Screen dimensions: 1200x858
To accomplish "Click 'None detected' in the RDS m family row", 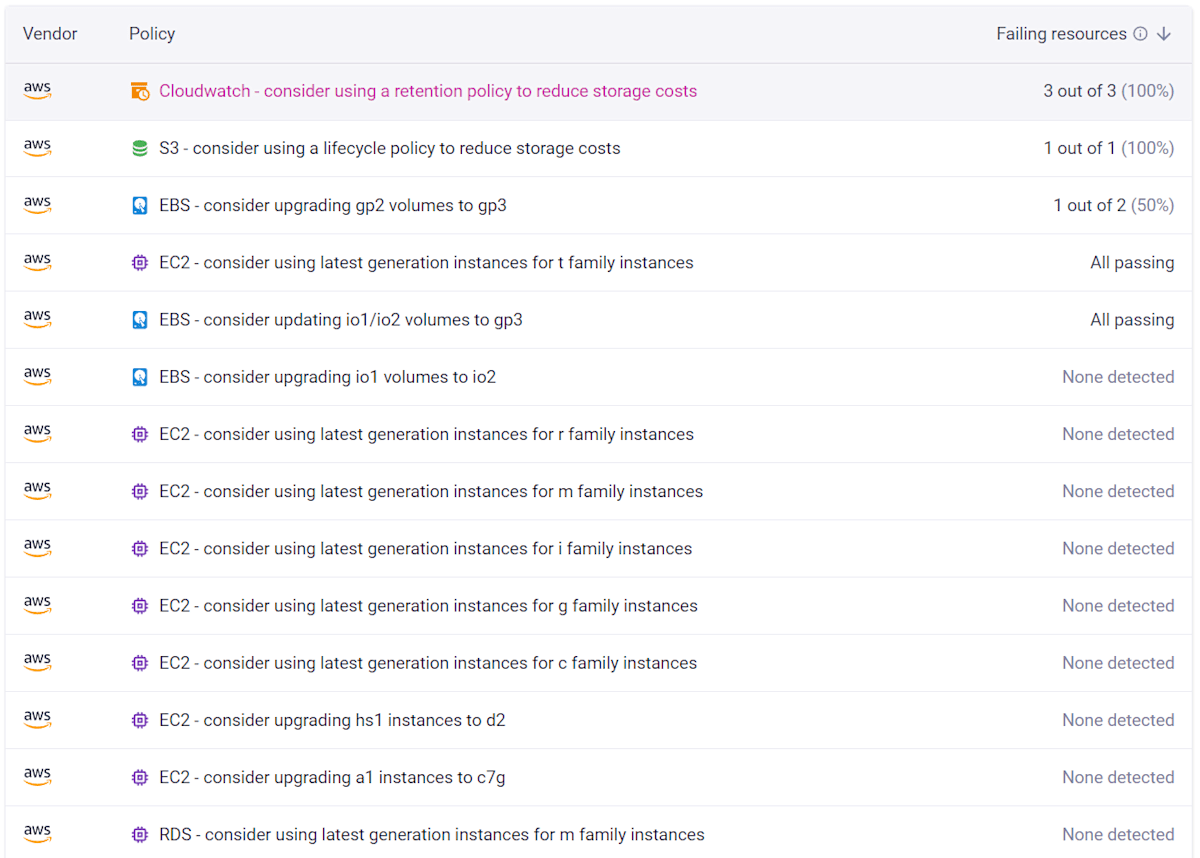I will [x=1118, y=834].
